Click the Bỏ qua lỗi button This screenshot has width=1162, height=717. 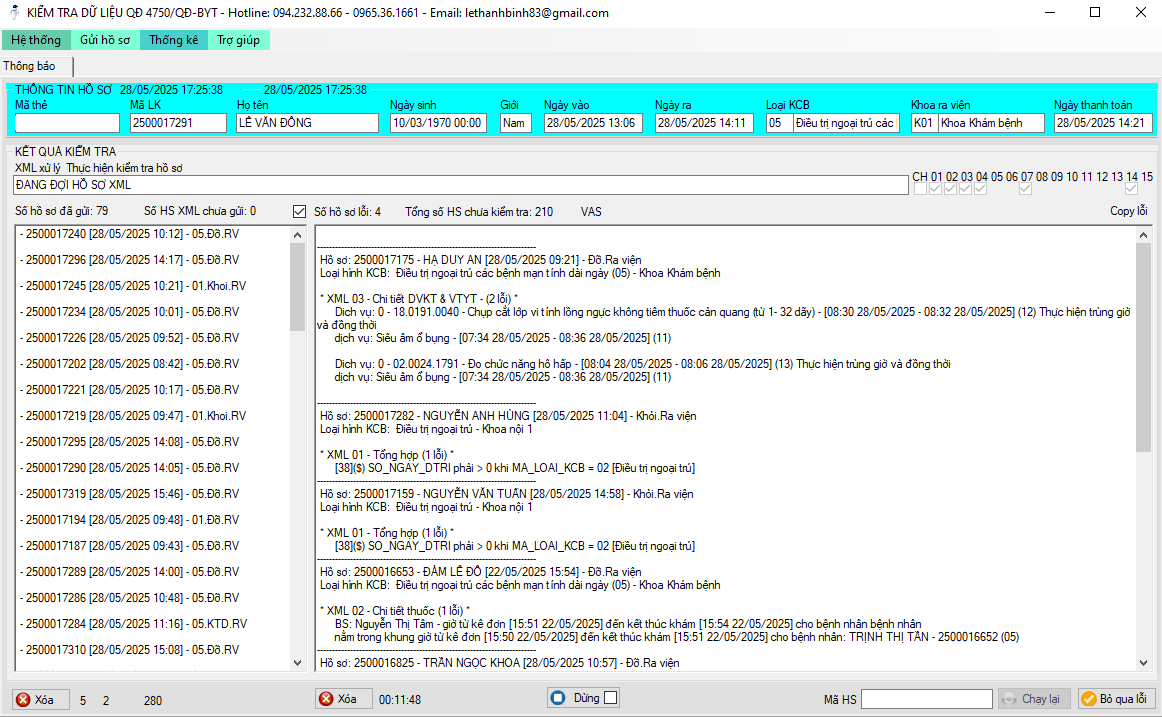[1114, 699]
